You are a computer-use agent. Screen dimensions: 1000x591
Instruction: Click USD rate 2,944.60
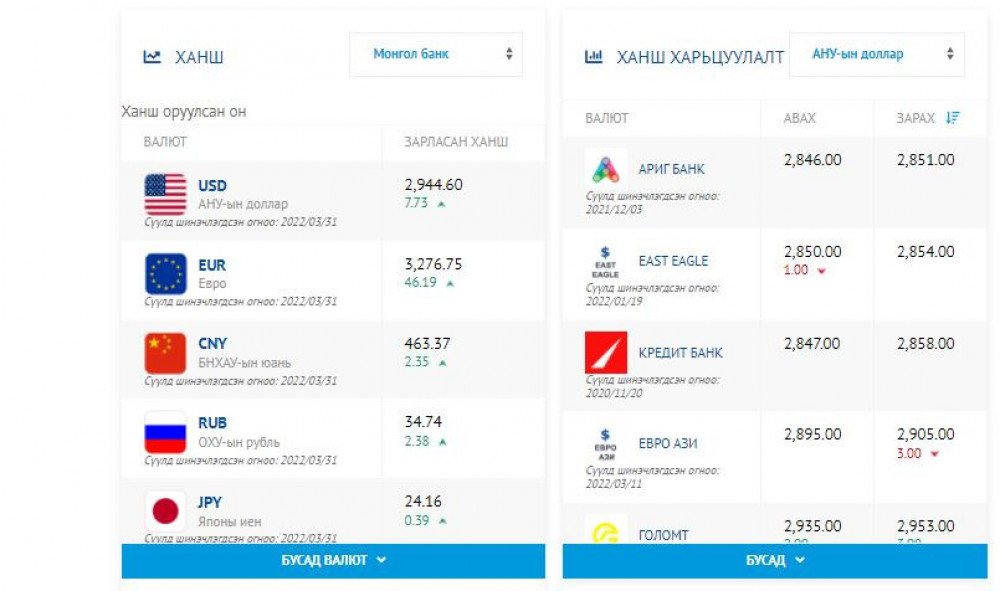[433, 185]
